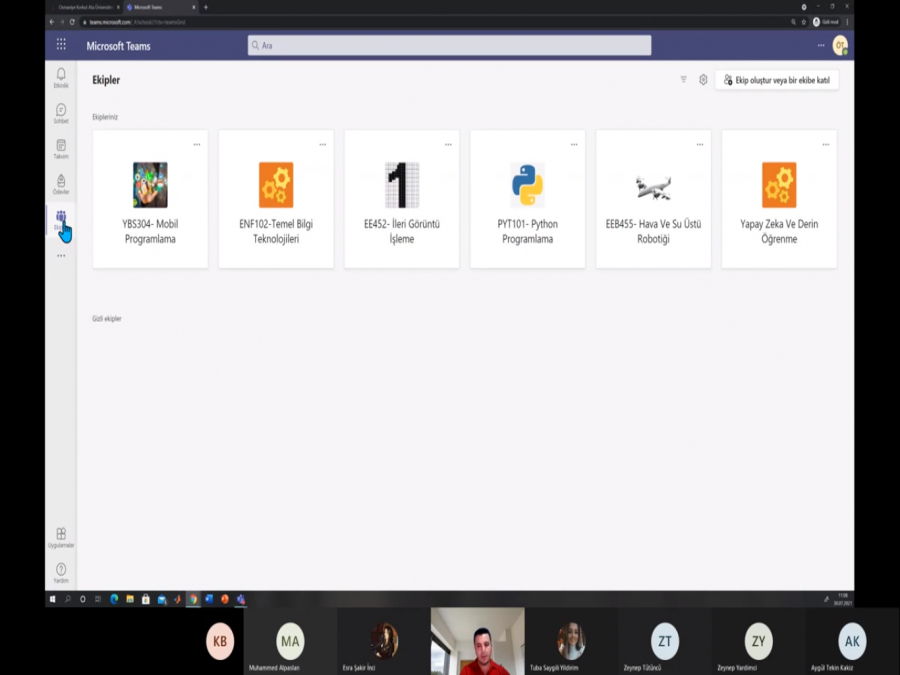Open EEB455- Hava Ve Su Üstü Robotiği team
Screen dimensions: 900x675
pos(653,199)
